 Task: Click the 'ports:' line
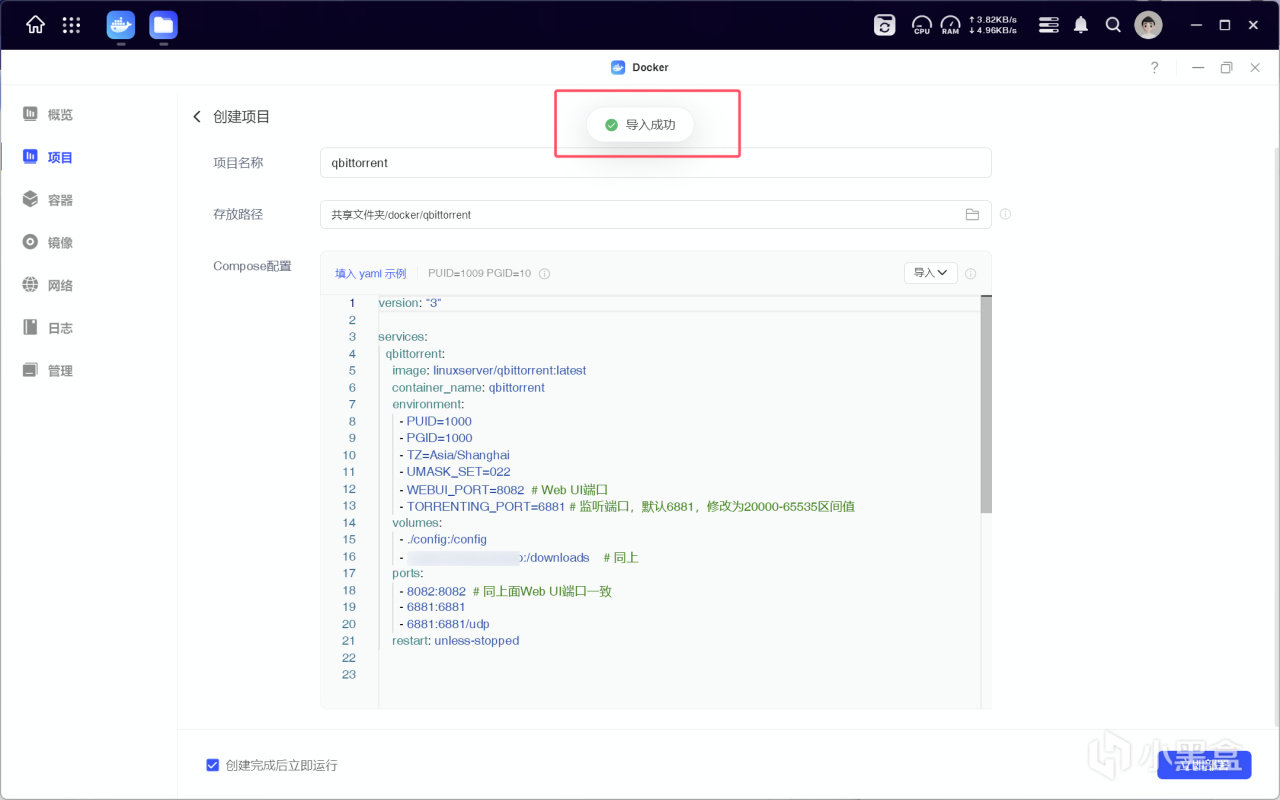[x=407, y=574]
